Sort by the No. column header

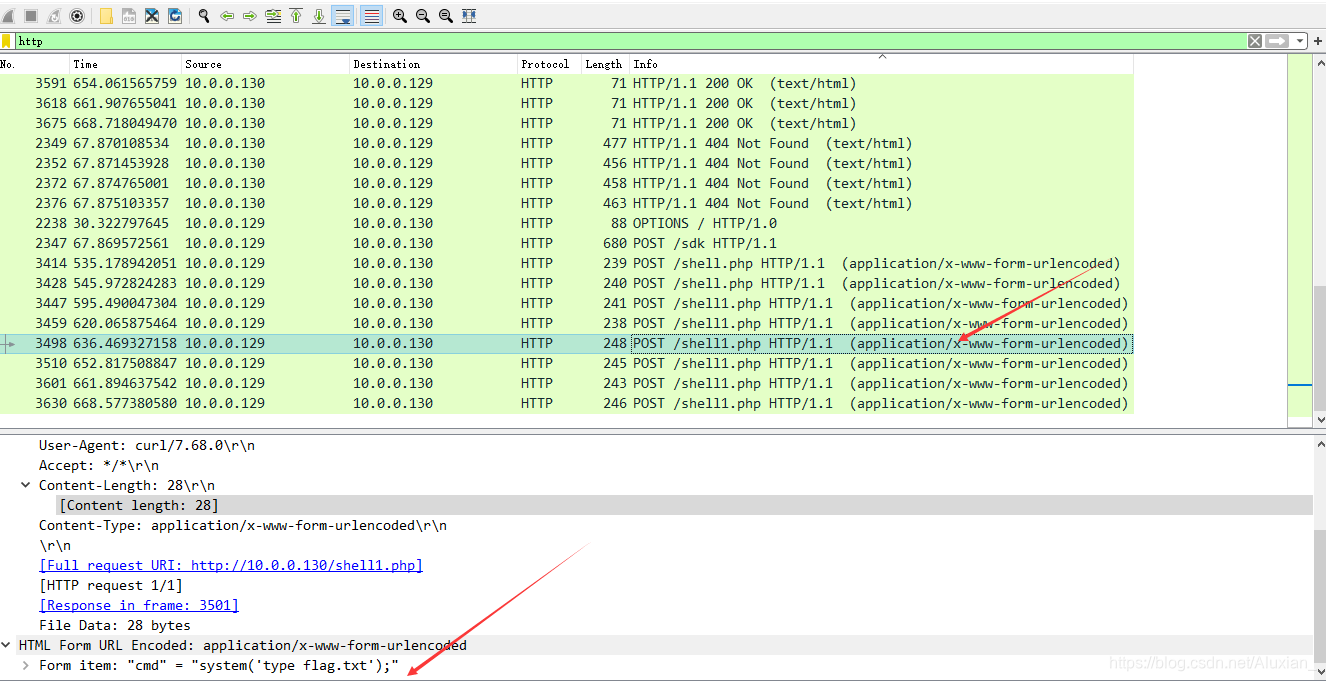(35, 64)
